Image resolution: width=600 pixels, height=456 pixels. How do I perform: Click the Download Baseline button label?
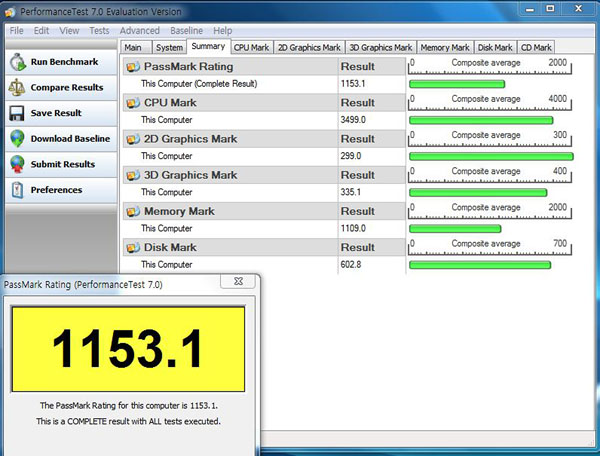(x=70, y=138)
